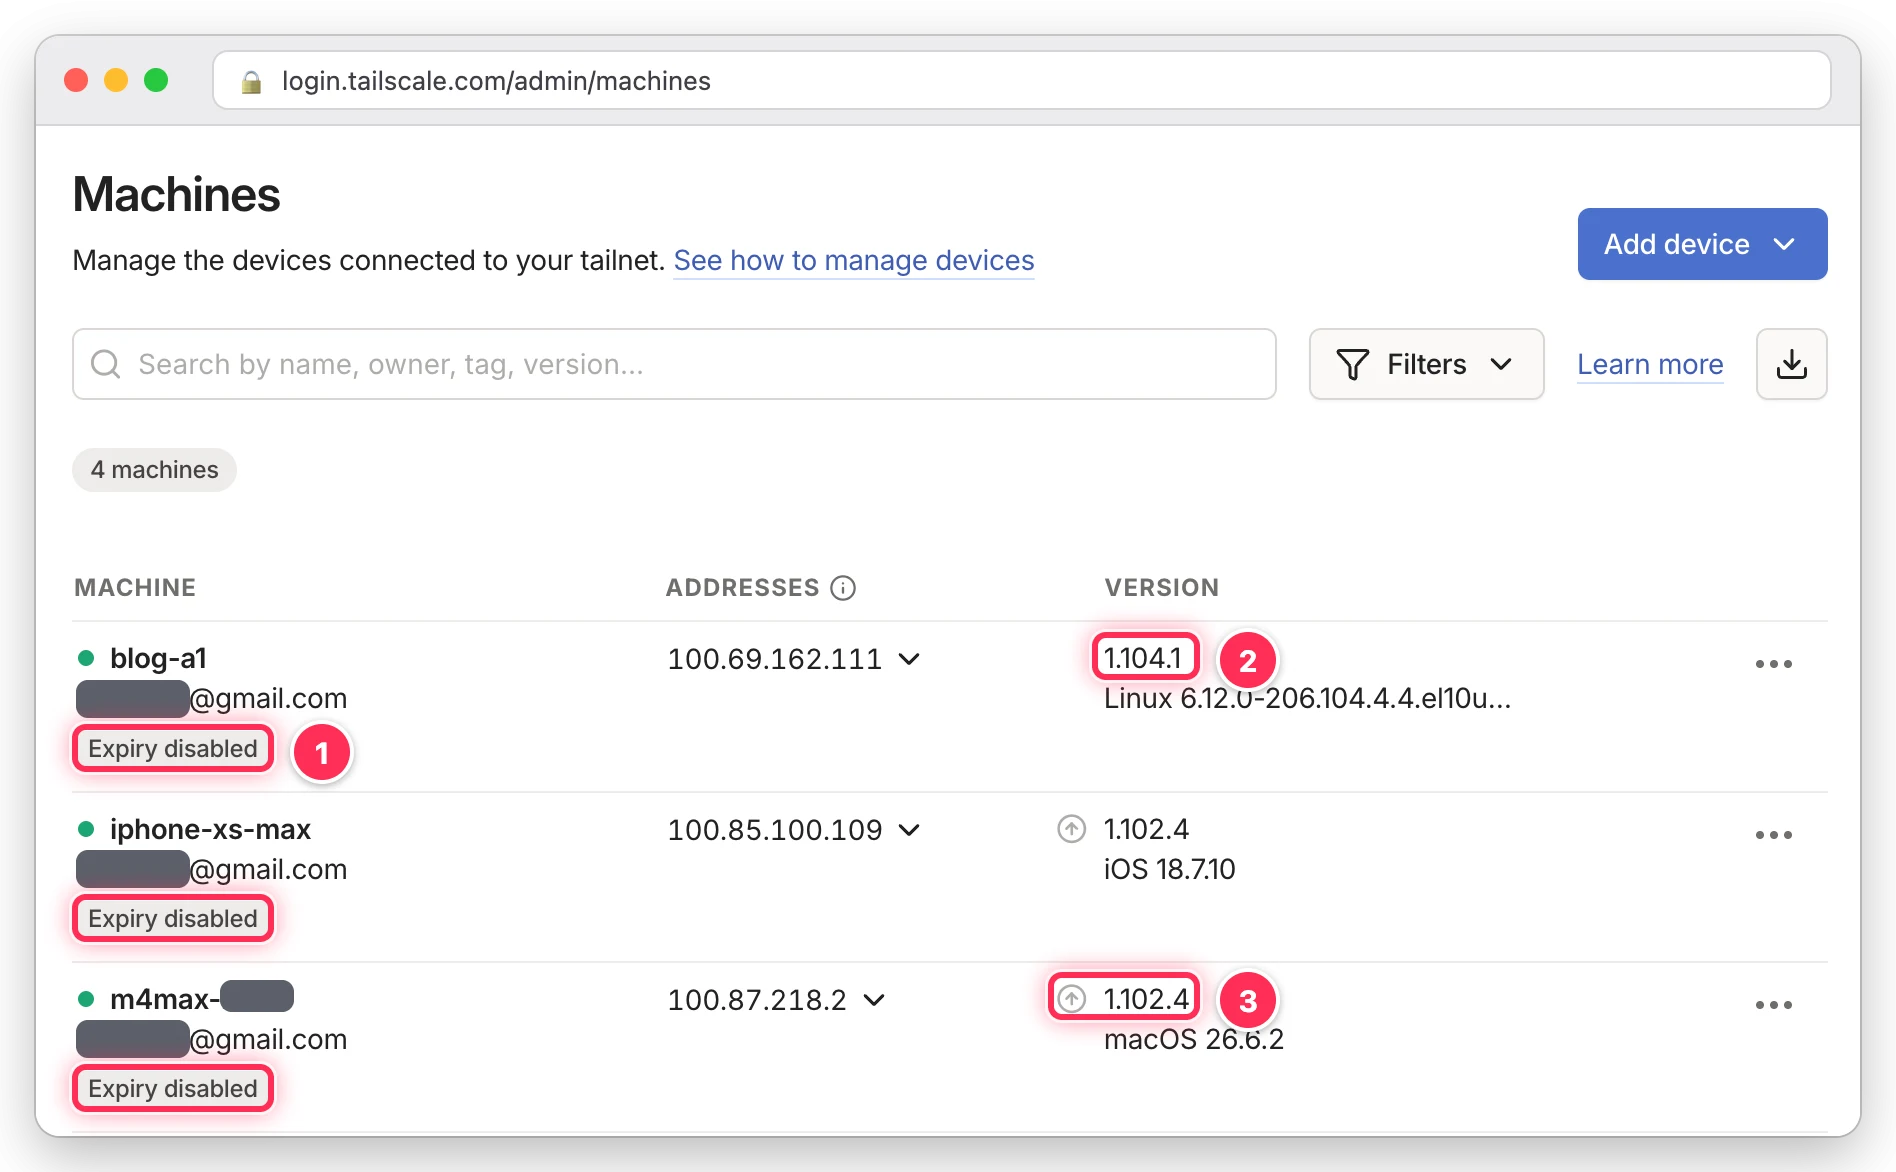Click update-available icon next to macOS 1.102.4 version

click(1071, 999)
